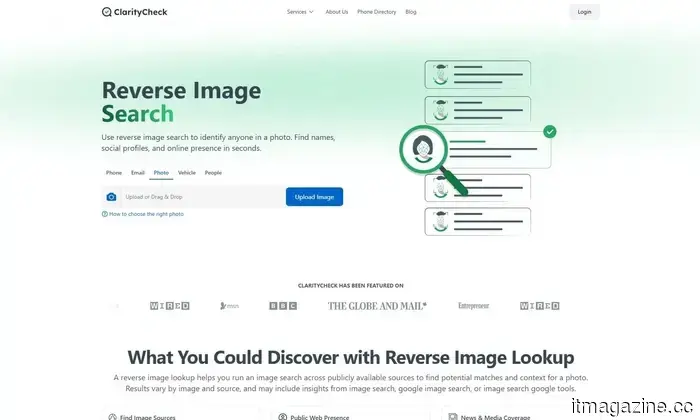Viewport: 700px width, 420px height.
Task: Click the Reverse Image Search heading
Action: click(181, 102)
